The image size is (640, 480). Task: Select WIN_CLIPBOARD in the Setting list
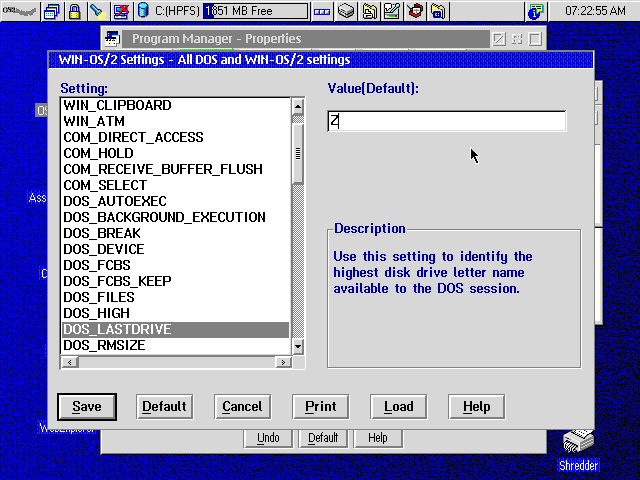[x=176, y=105]
